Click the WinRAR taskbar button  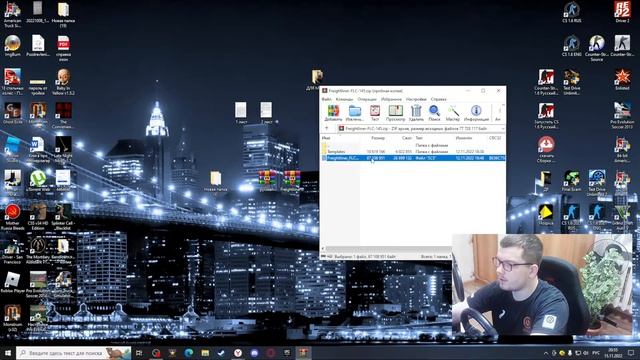303,353
